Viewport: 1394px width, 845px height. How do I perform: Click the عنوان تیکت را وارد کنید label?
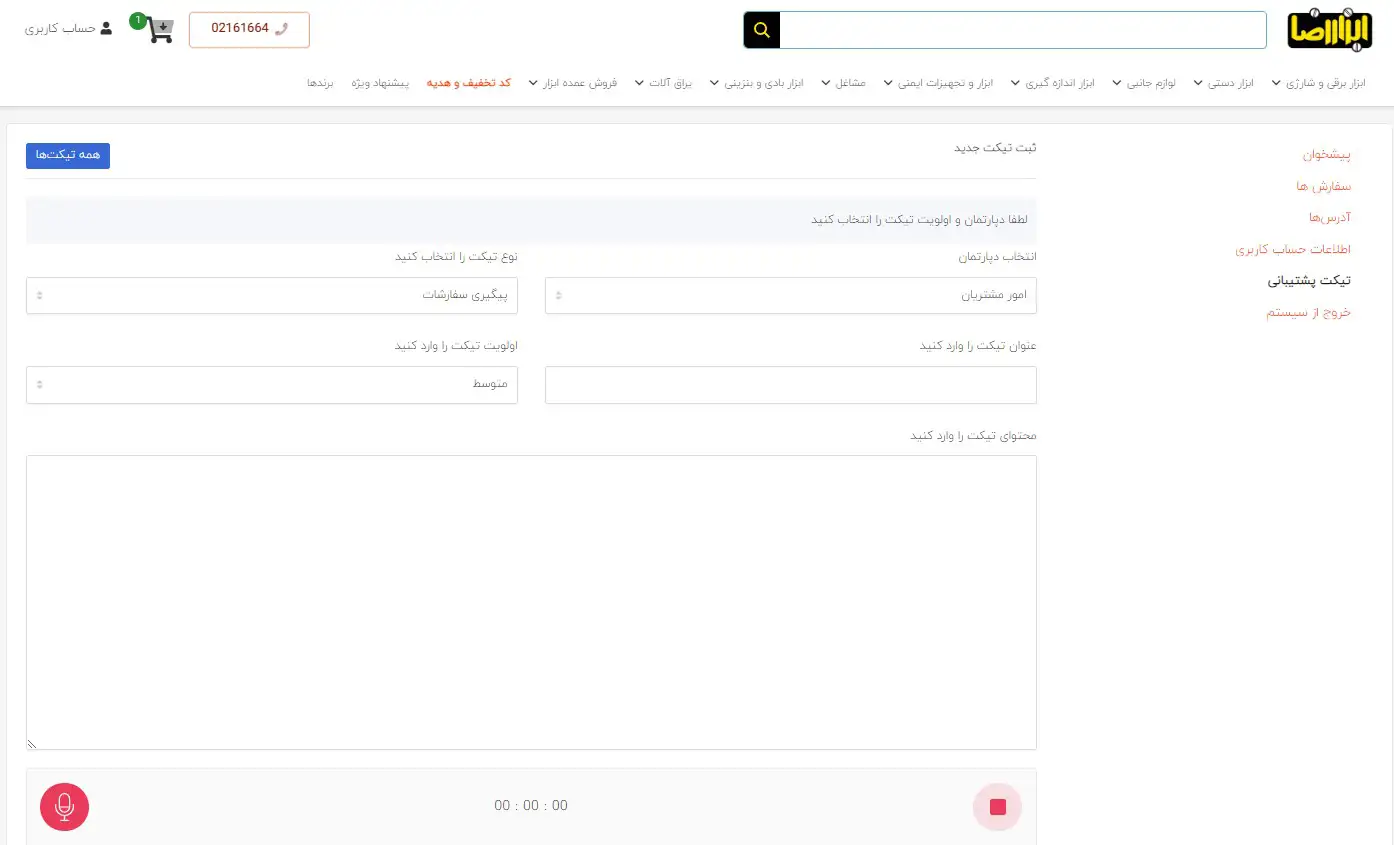pos(978,346)
